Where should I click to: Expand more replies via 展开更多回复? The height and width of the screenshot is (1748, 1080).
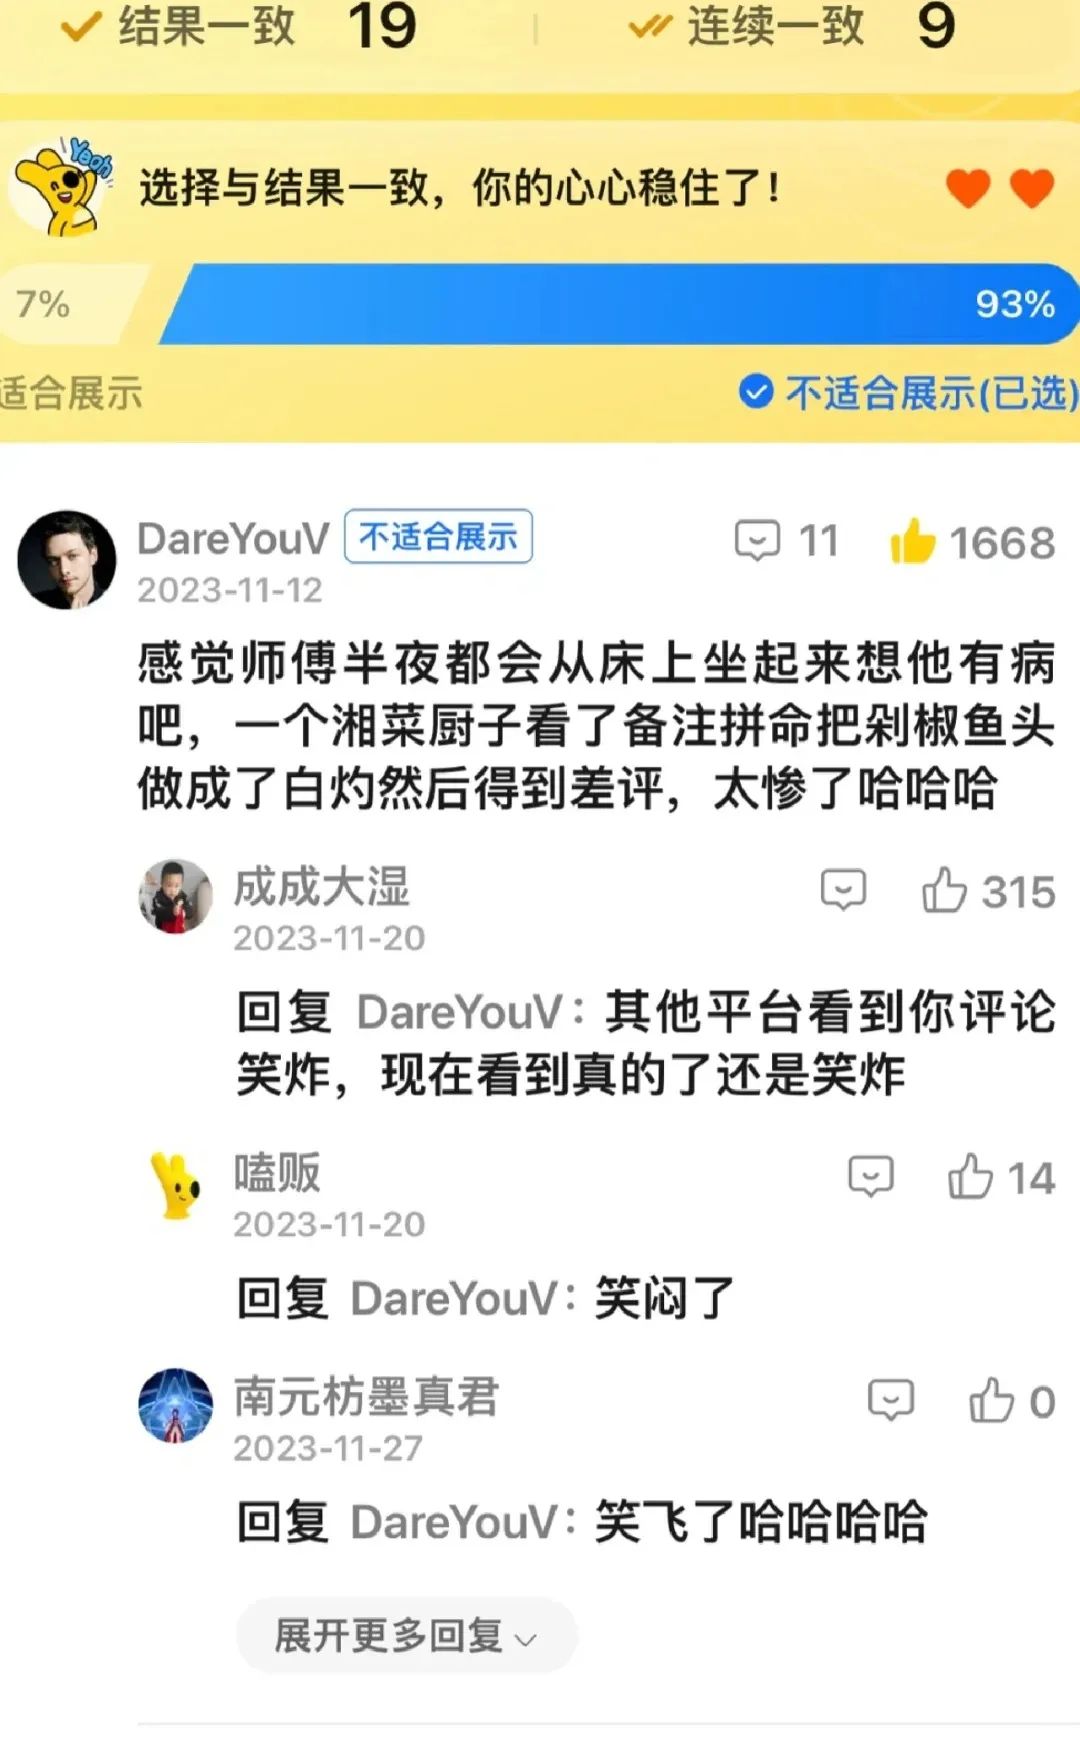tap(406, 1636)
